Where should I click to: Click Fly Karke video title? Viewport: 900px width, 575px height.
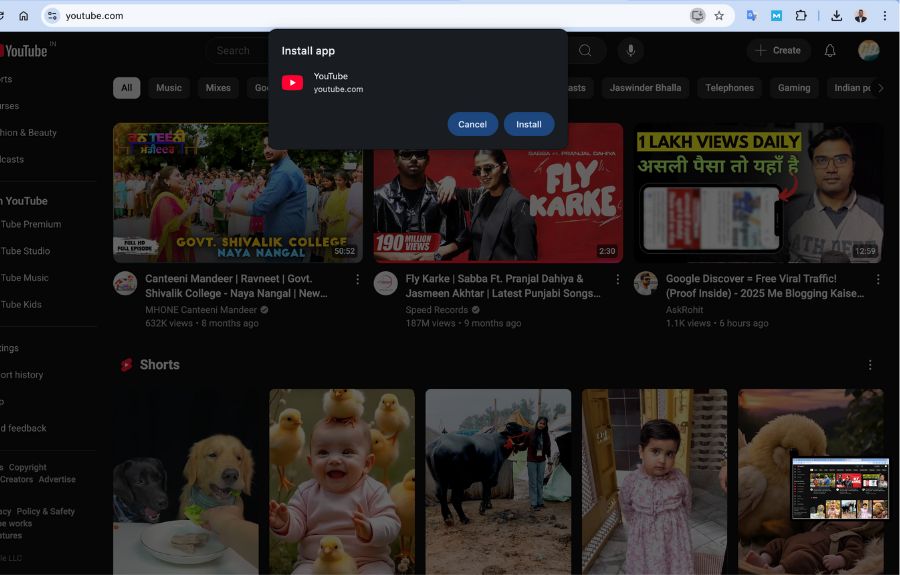point(503,286)
